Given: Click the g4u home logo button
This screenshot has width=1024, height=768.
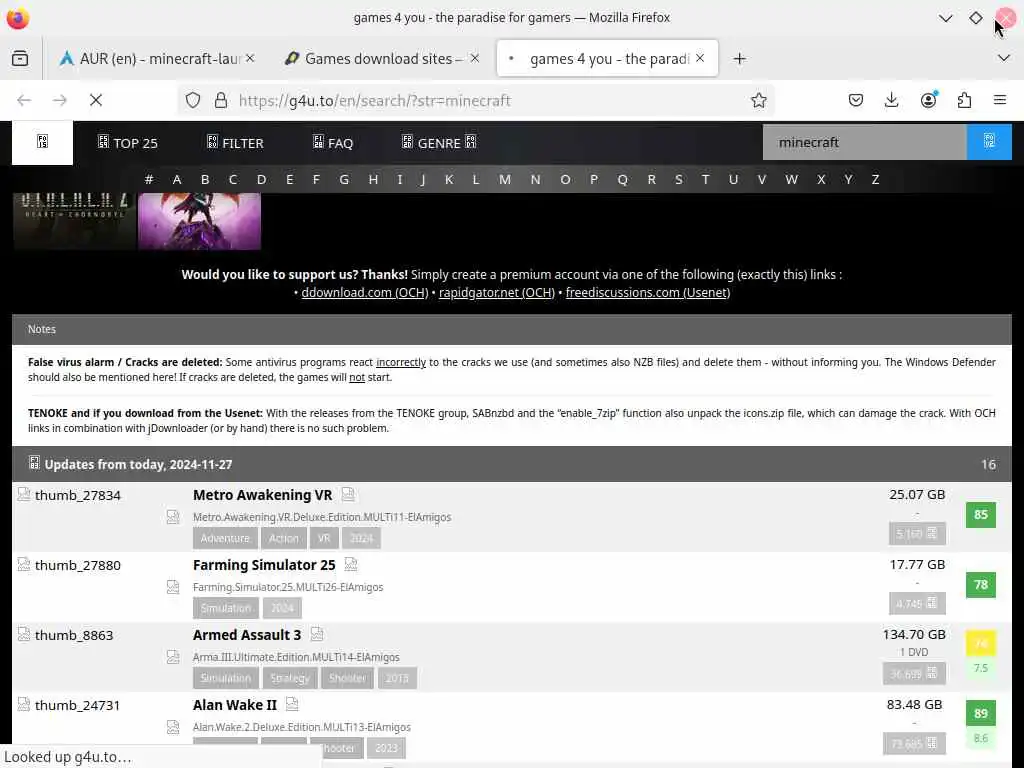Looking at the screenshot, I should pyautogui.click(x=42, y=142).
